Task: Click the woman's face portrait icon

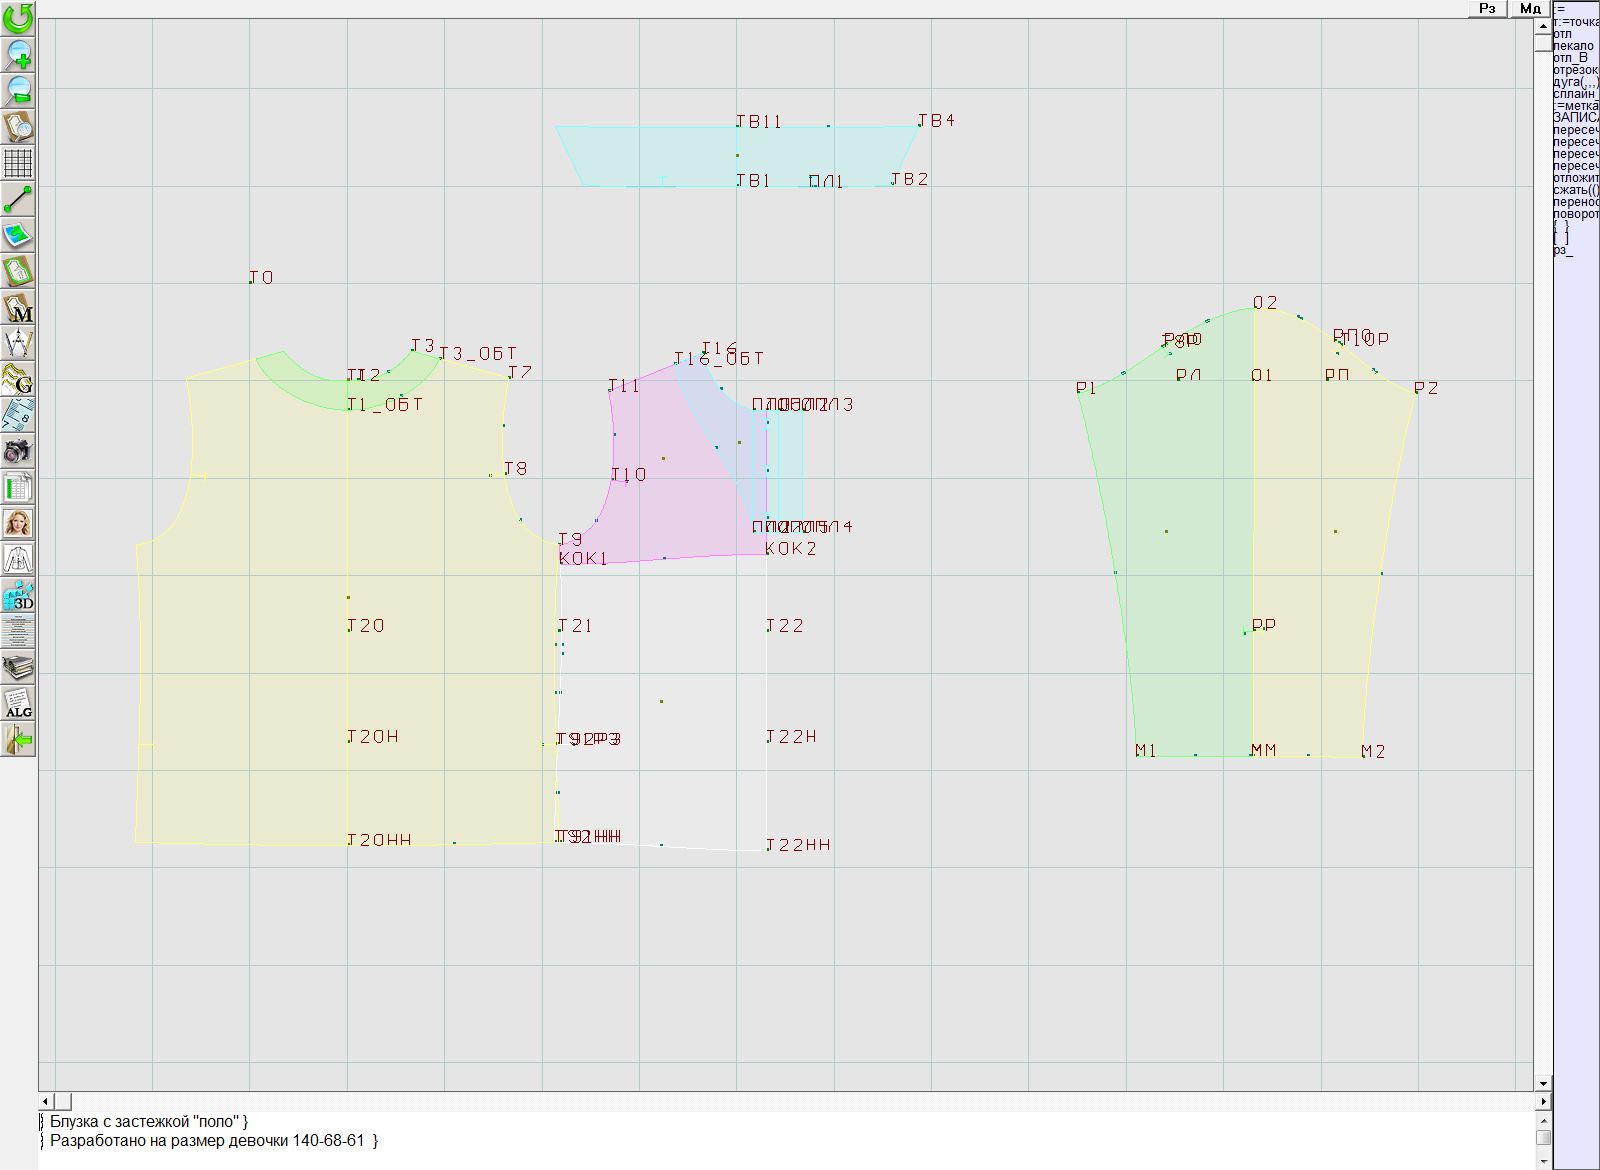Action: [18, 523]
